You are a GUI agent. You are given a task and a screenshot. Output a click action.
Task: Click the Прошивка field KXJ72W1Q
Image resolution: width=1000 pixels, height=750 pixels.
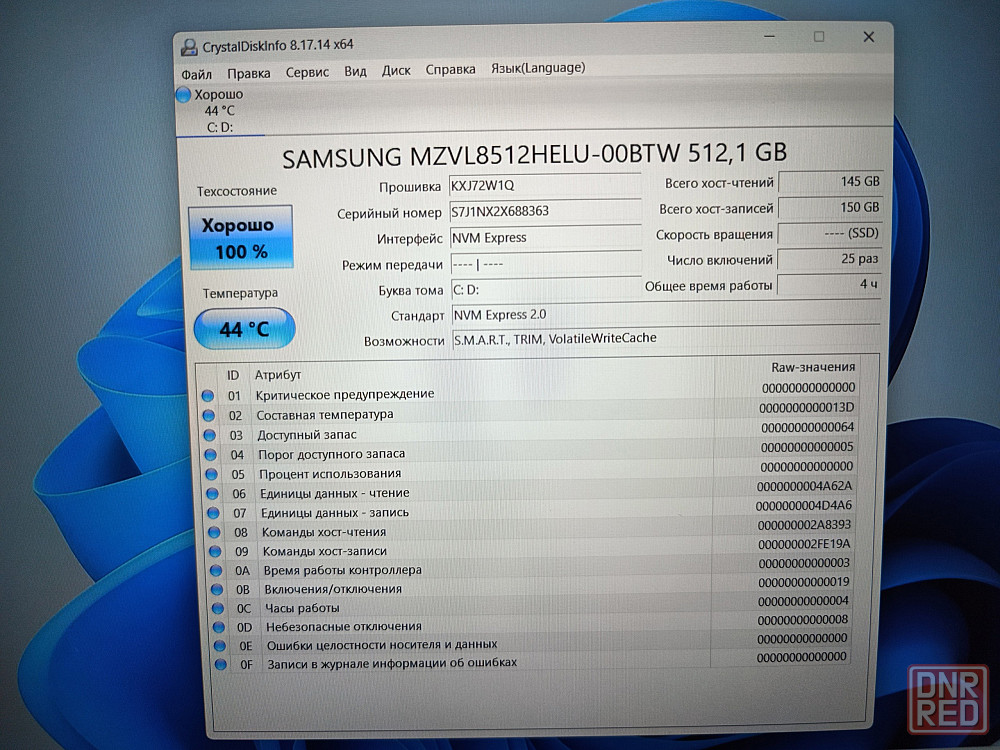point(545,185)
